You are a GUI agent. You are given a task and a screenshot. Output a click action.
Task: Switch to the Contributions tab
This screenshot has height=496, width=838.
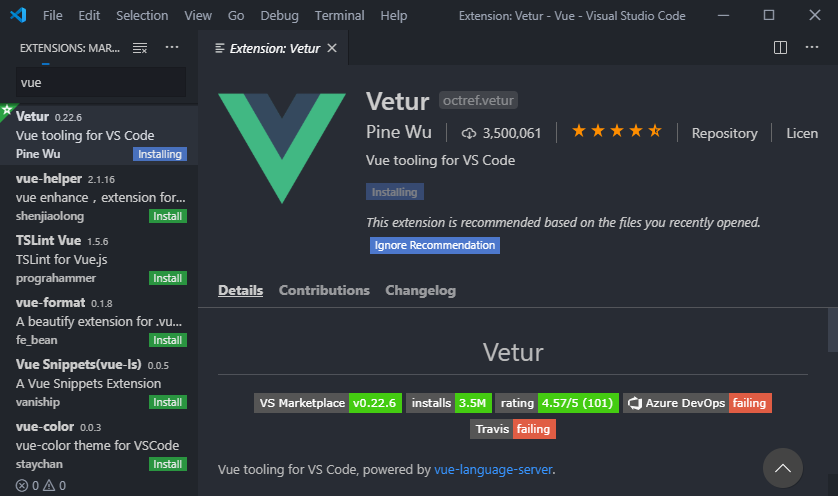(x=324, y=290)
